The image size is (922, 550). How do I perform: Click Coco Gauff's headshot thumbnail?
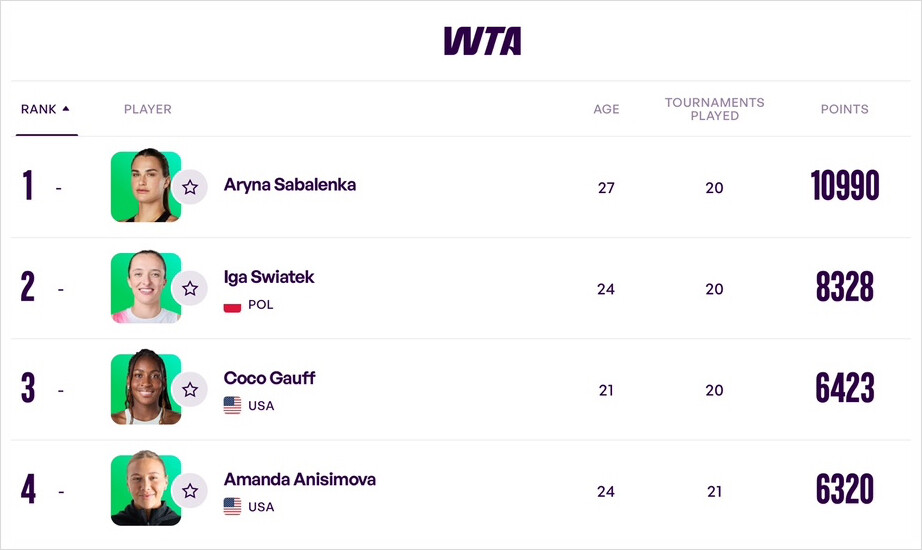click(x=146, y=389)
